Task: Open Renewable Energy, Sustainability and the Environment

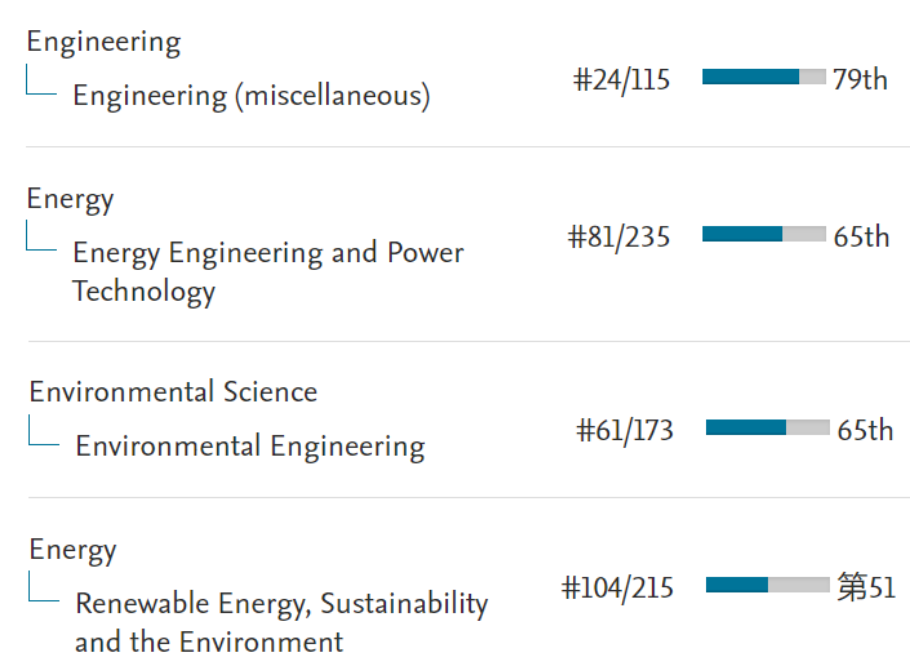Action: pyautogui.click(x=281, y=621)
